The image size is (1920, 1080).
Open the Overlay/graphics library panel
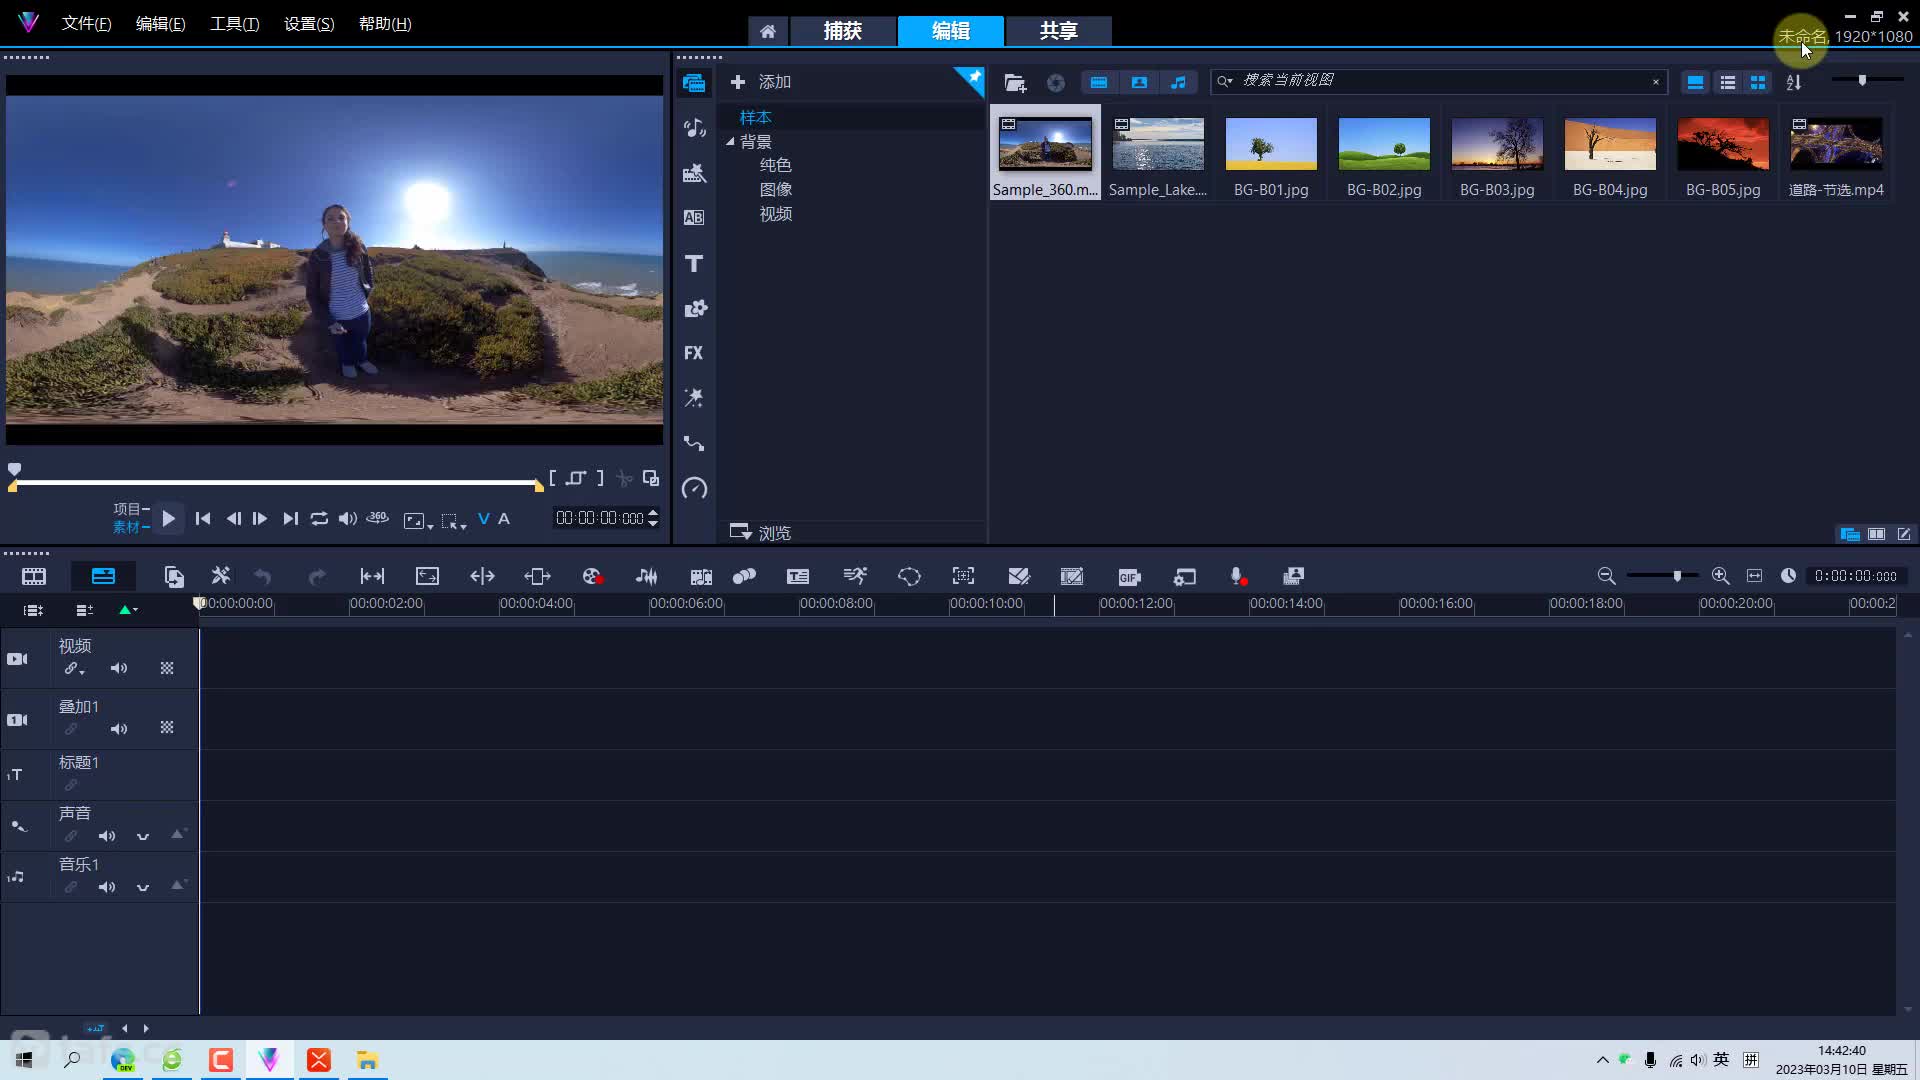click(x=694, y=308)
